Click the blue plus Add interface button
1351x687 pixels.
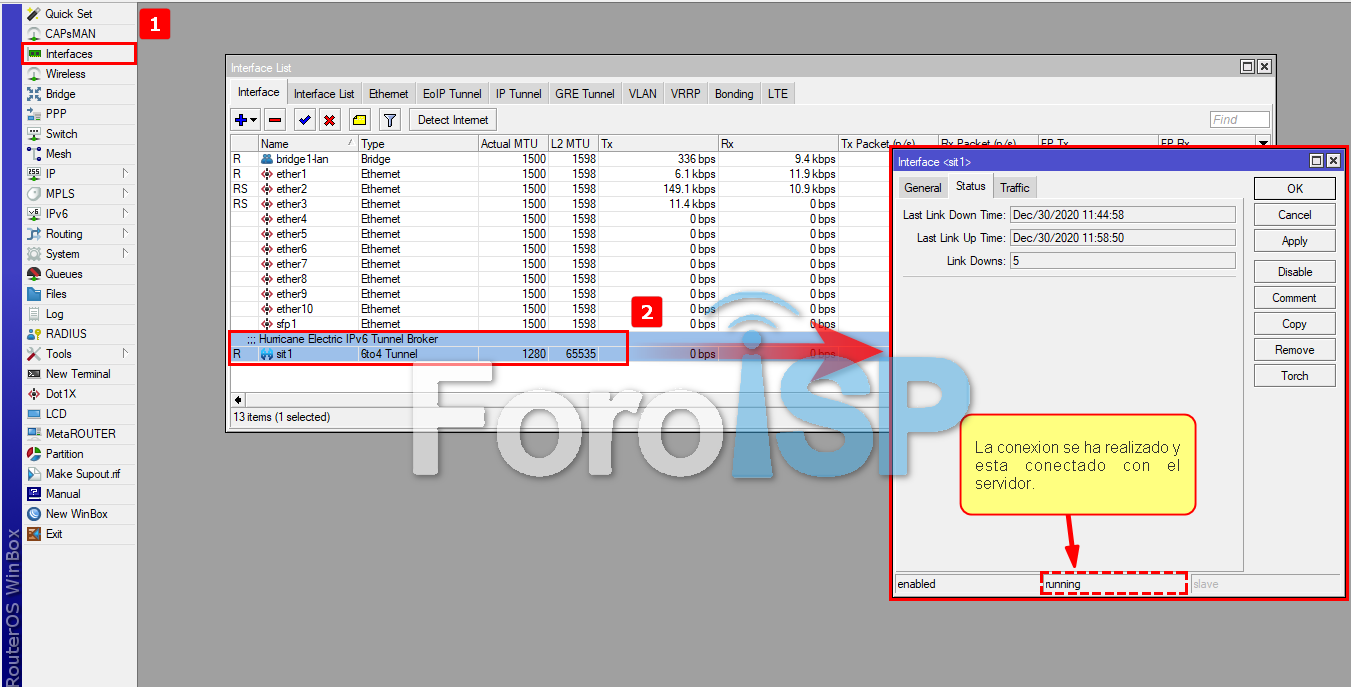[240, 120]
